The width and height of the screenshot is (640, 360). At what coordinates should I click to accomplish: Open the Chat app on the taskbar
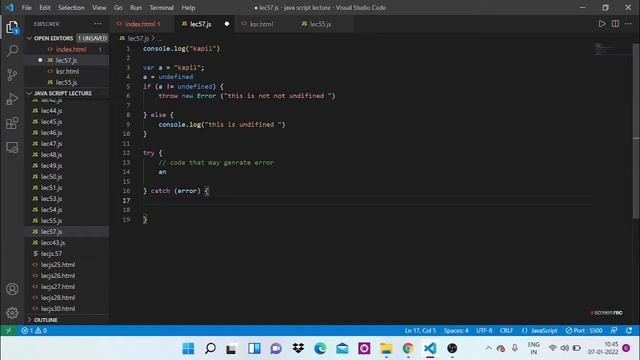click(276, 348)
